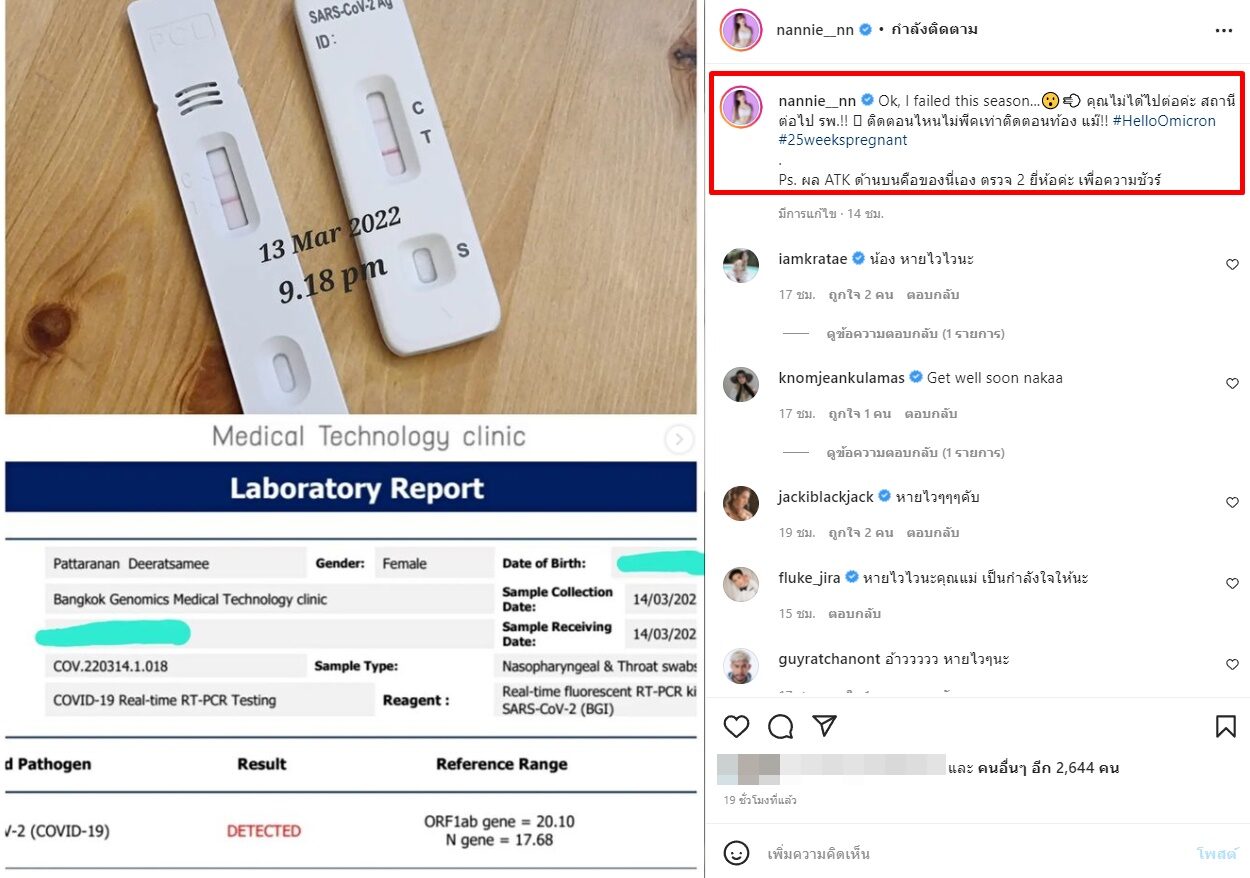The width and height of the screenshot is (1250, 878).
Task: Open the #25weekspregnant hashtag
Action: tap(843, 140)
